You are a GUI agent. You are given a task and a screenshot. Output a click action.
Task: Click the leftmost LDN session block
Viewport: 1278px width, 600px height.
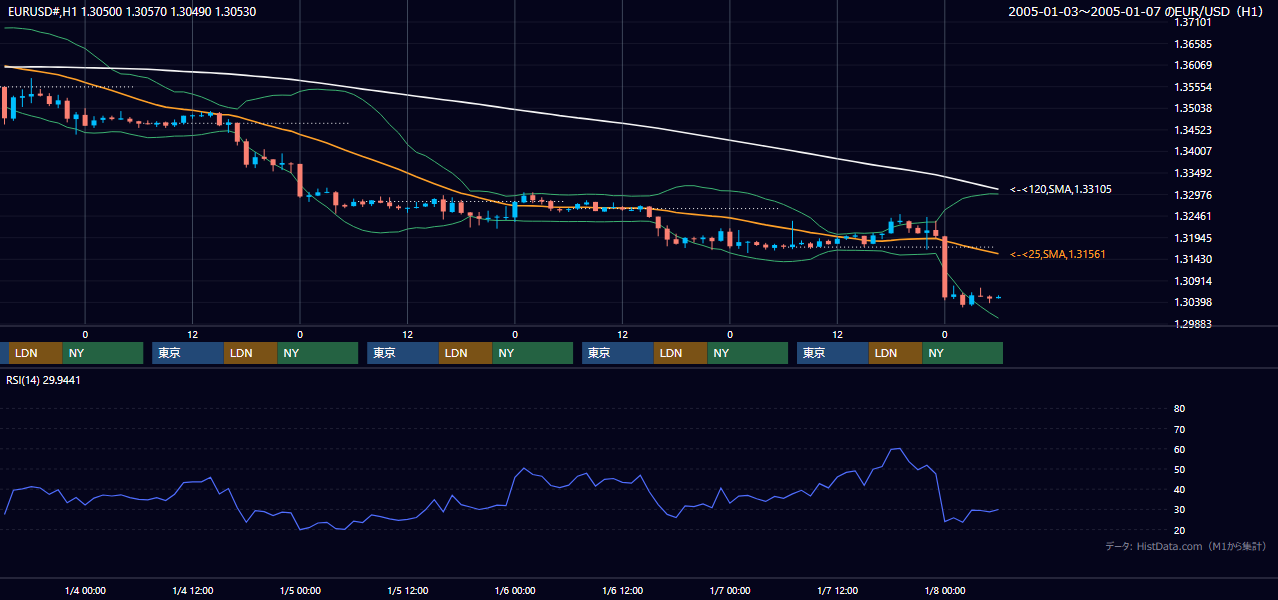click(35, 353)
